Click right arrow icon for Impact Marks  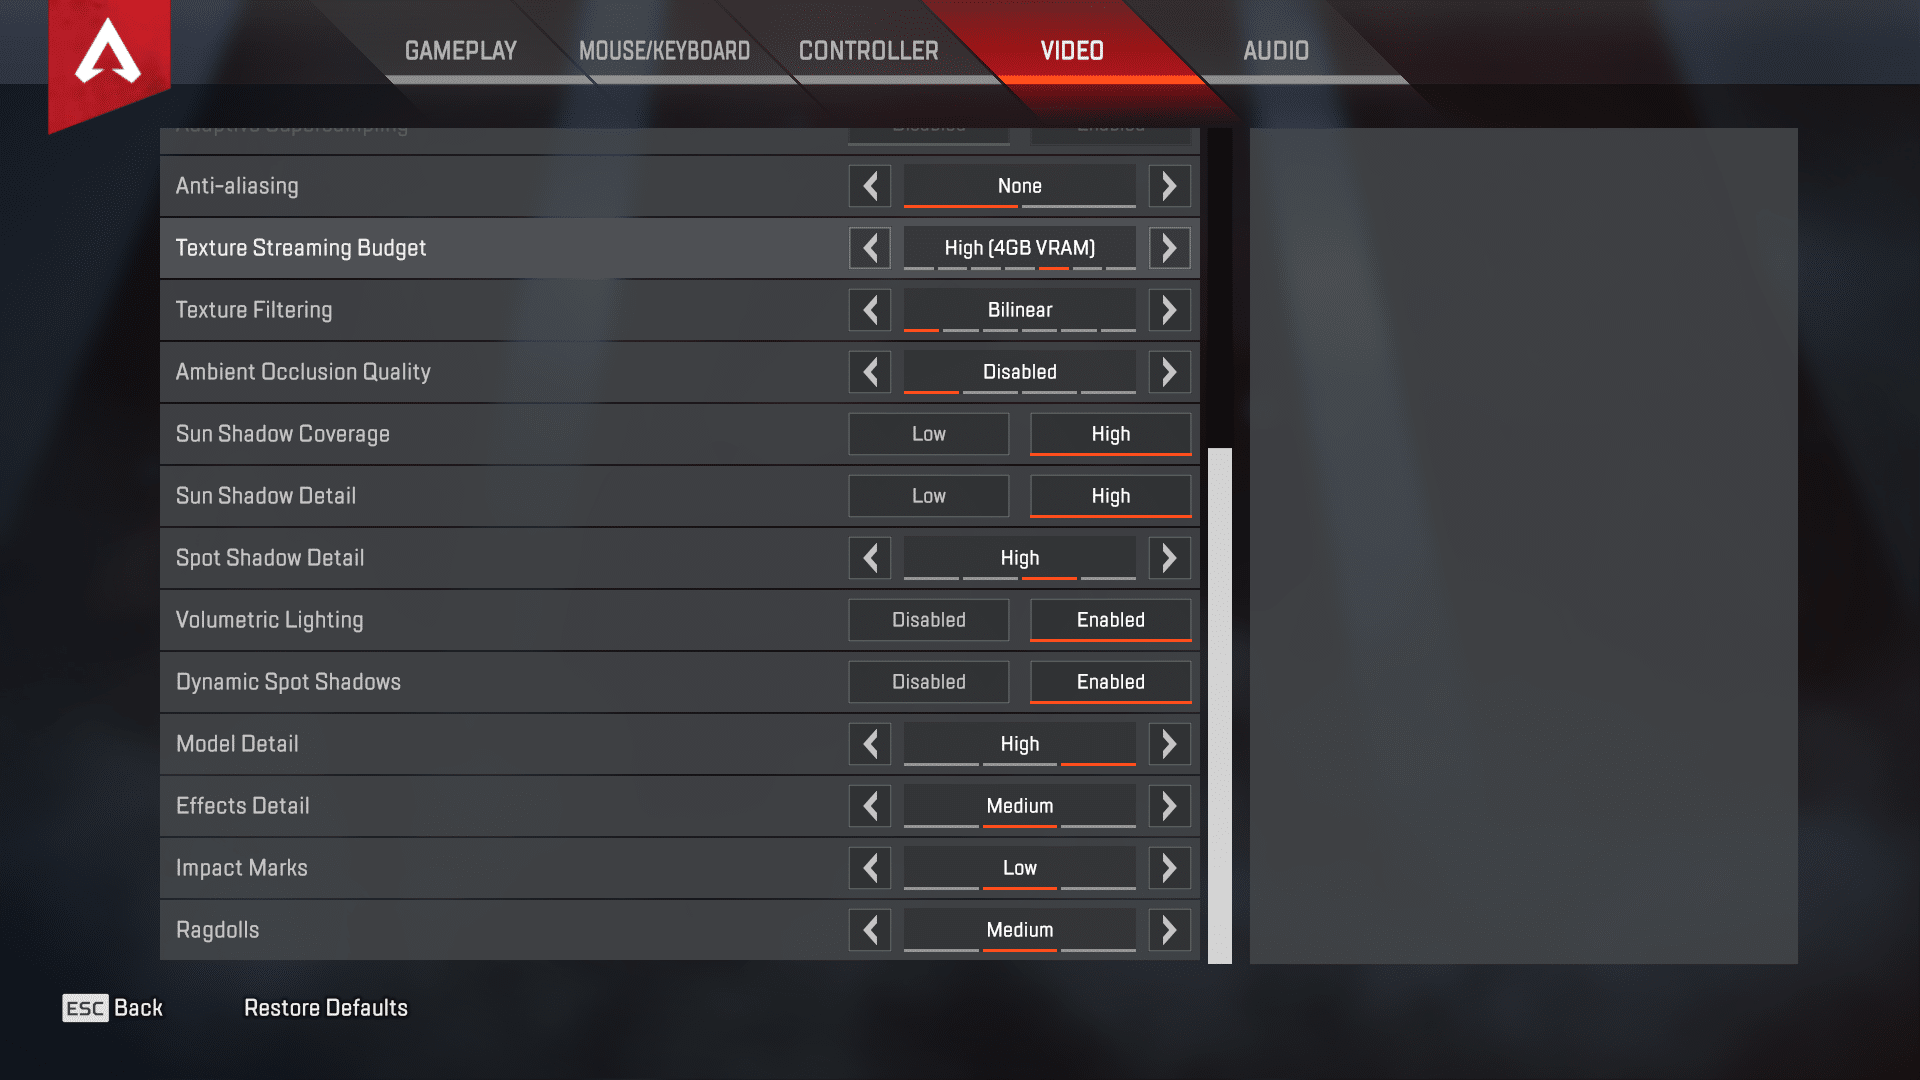(1168, 868)
